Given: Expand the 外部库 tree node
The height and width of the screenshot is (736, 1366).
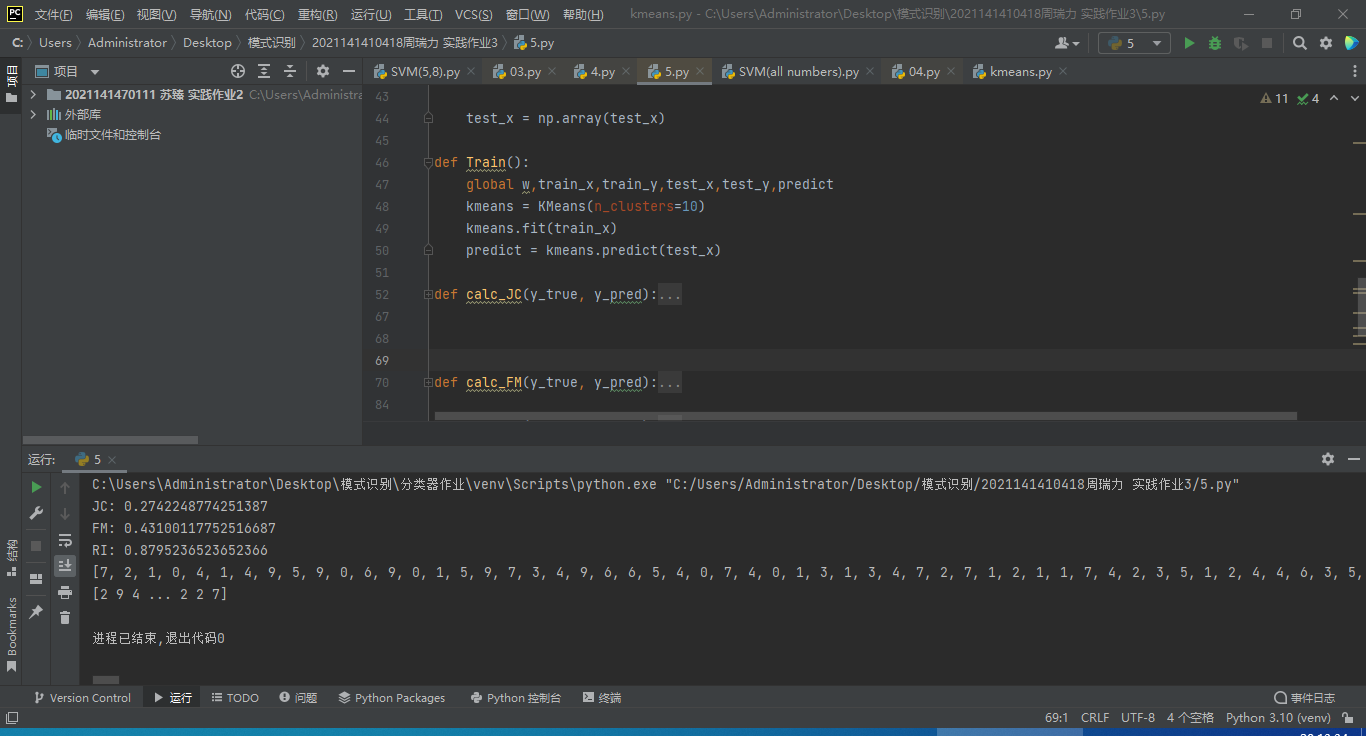Looking at the screenshot, I should pyautogui.click(x=33, y=115).
